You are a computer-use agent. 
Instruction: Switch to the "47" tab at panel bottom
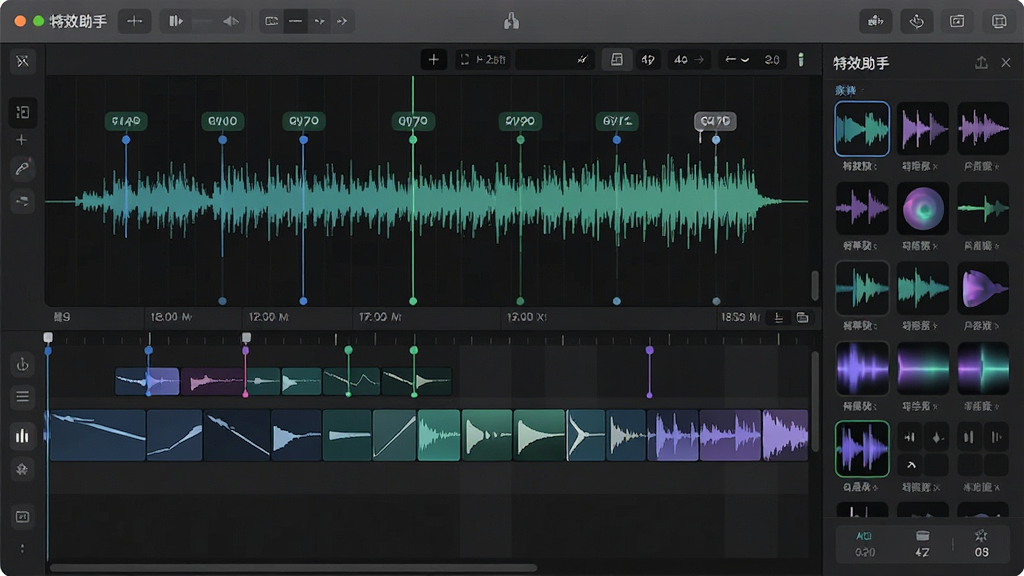tap(922, 543)
